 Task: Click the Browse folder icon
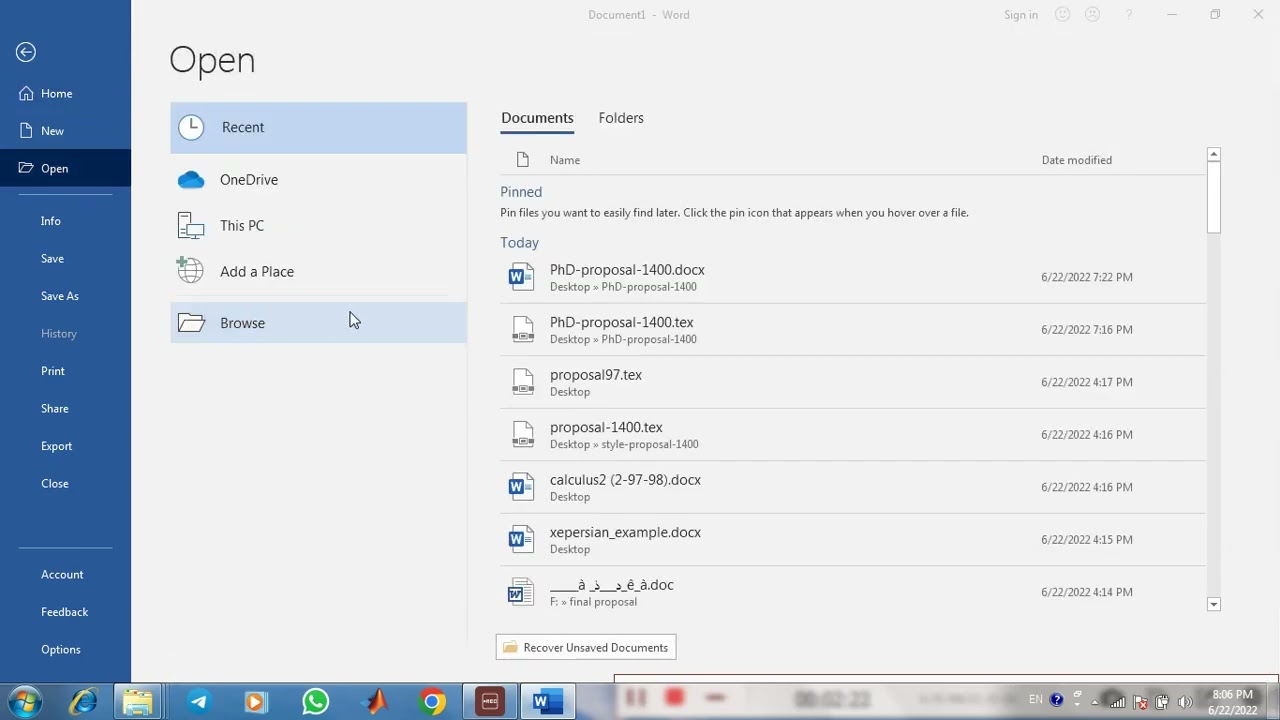pos(191,322)
